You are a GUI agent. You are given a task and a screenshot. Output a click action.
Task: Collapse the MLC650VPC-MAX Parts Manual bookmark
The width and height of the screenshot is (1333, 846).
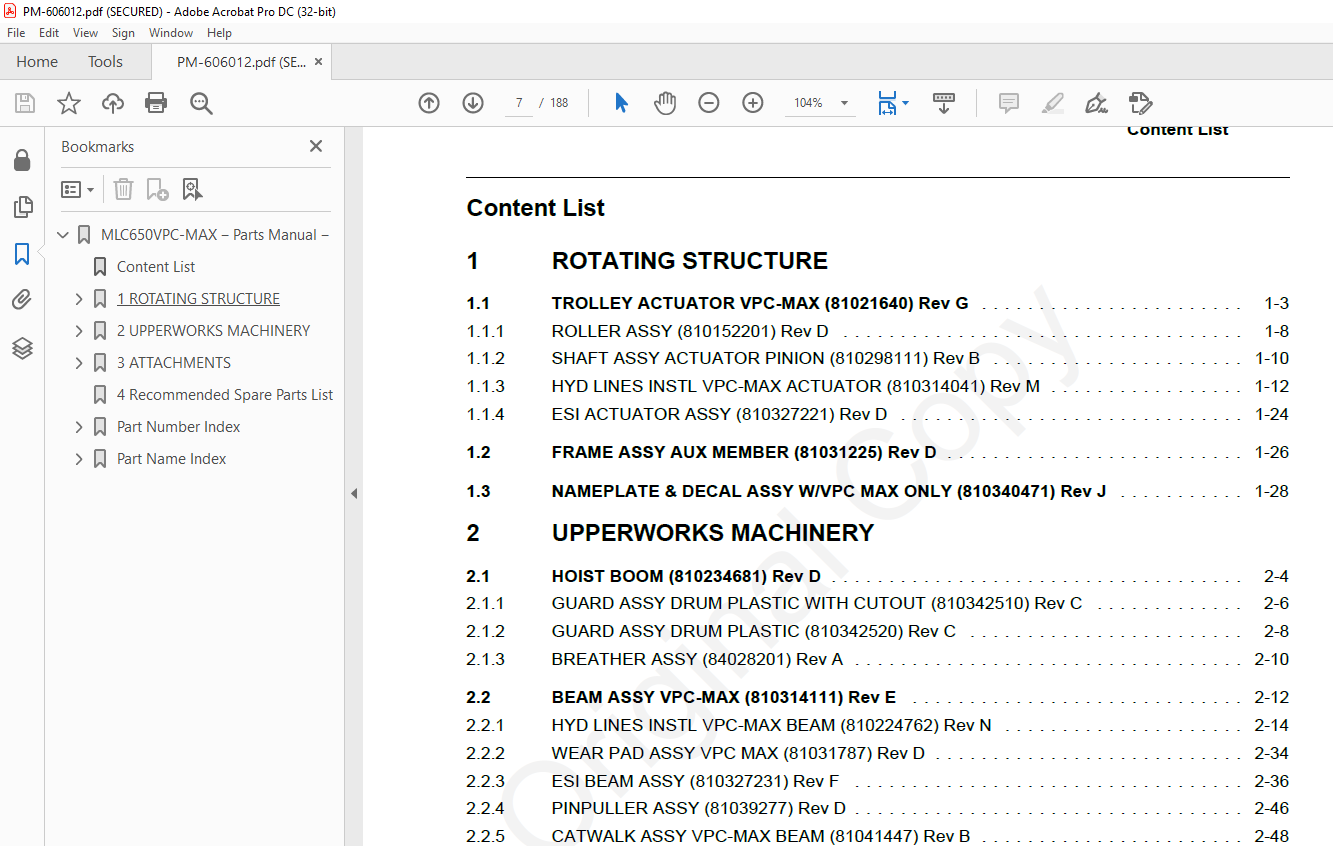point(64,235)
